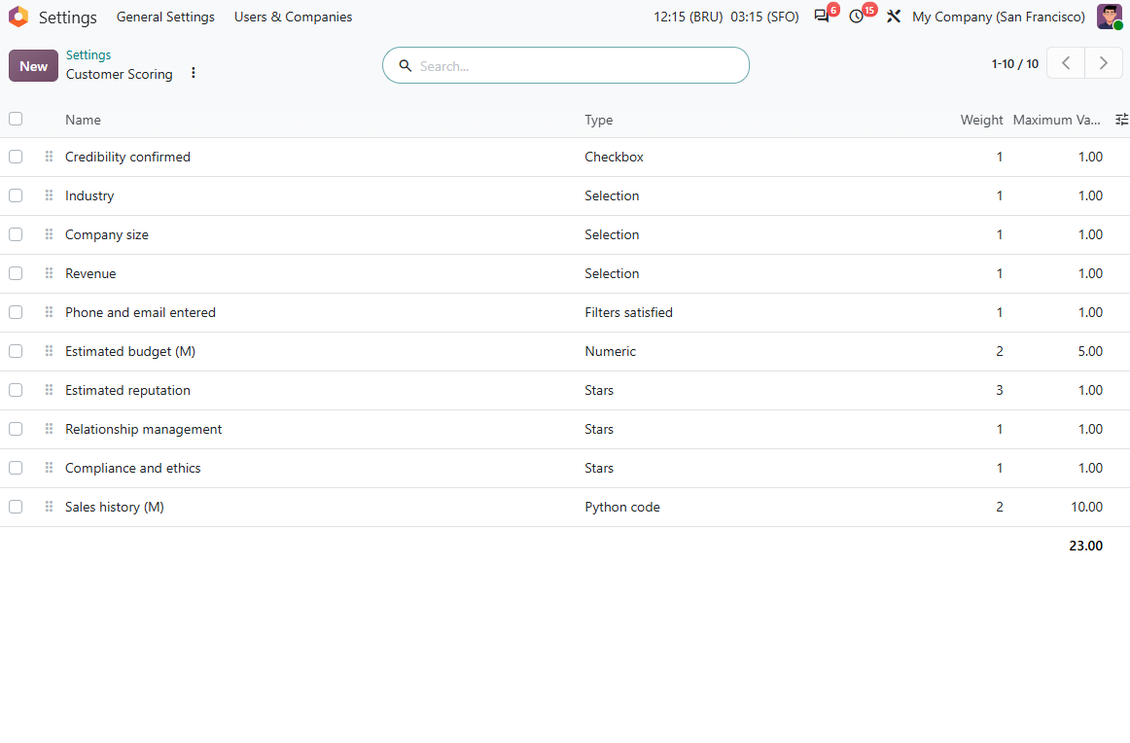
Task: Click the 1-10 / 10 pager counter
Action: coord(1015,63)
